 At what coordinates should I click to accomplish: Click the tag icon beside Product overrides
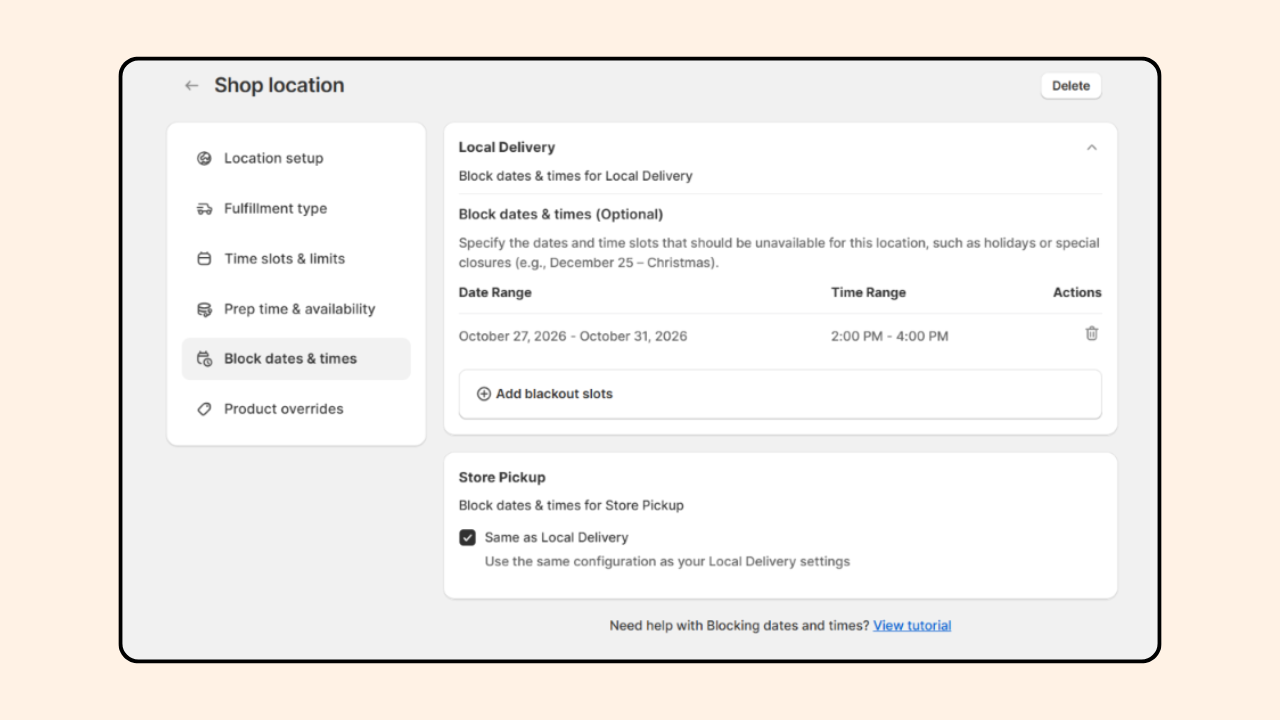(x=204, y=409)
